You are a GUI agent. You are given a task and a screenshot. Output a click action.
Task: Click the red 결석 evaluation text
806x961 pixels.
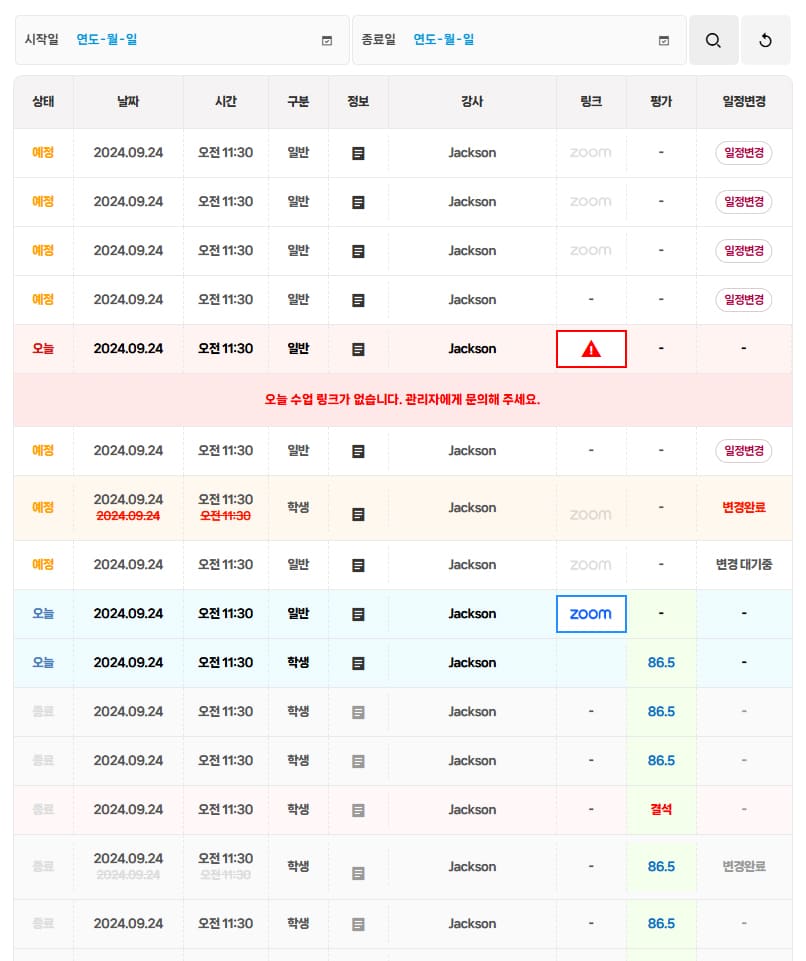(x=661, y=810)
